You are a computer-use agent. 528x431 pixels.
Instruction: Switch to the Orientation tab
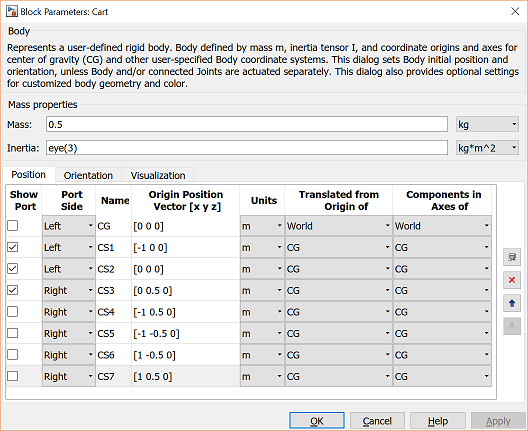(88, 175)
